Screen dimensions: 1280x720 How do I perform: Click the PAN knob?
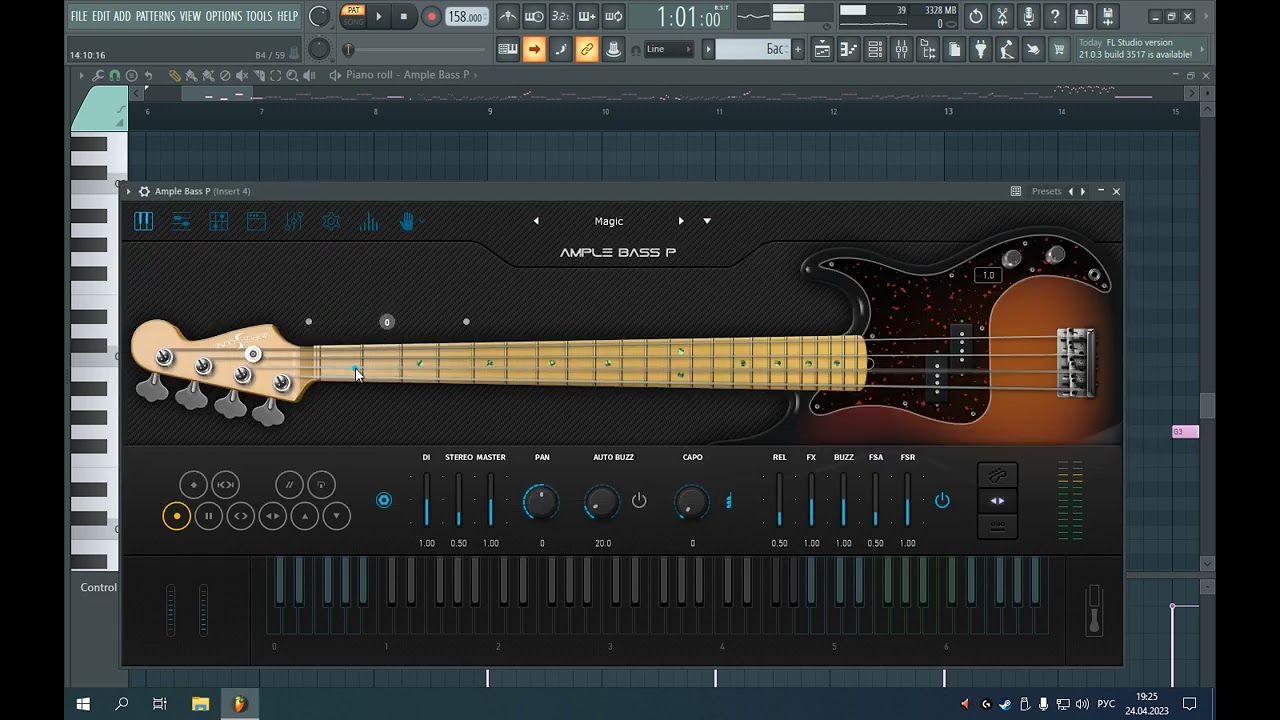click(541, 501)
